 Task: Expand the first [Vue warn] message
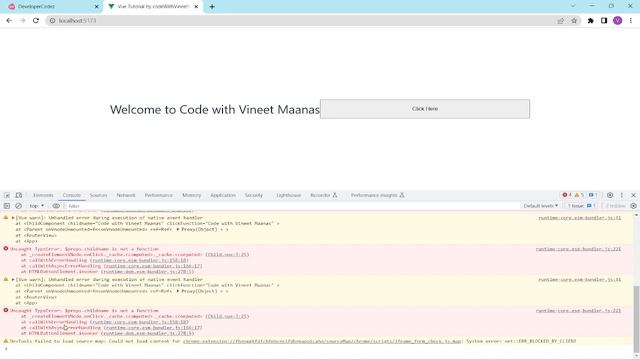point(13,218)
